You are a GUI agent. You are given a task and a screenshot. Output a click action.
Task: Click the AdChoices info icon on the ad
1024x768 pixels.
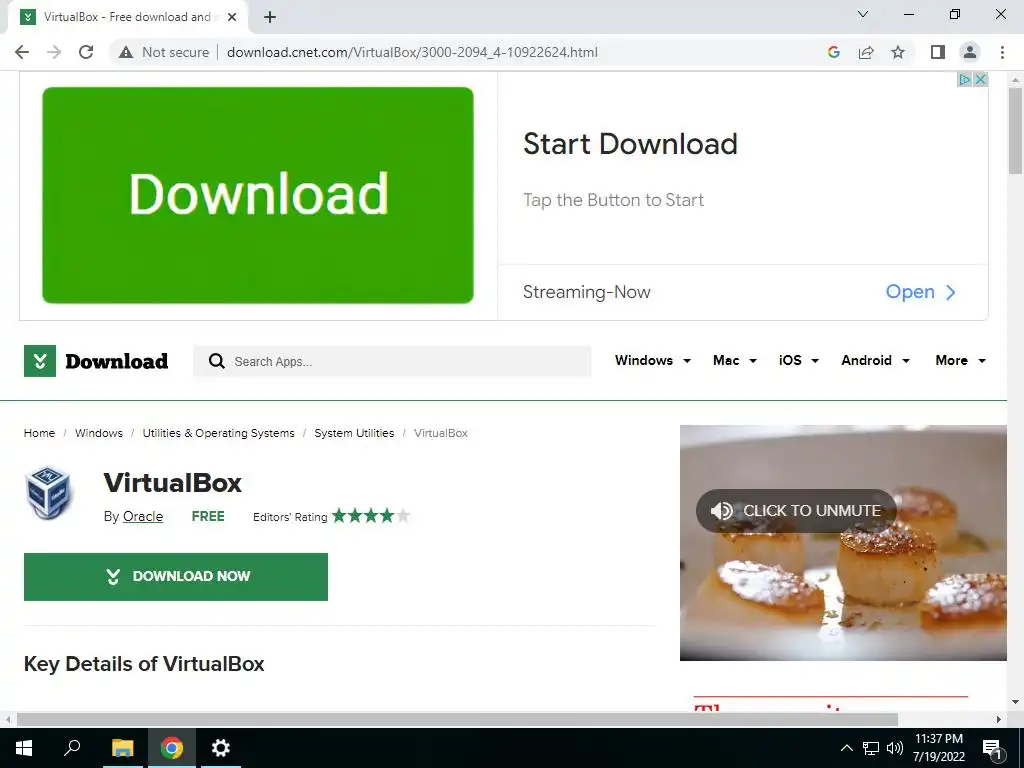click(x=965, y=80)
